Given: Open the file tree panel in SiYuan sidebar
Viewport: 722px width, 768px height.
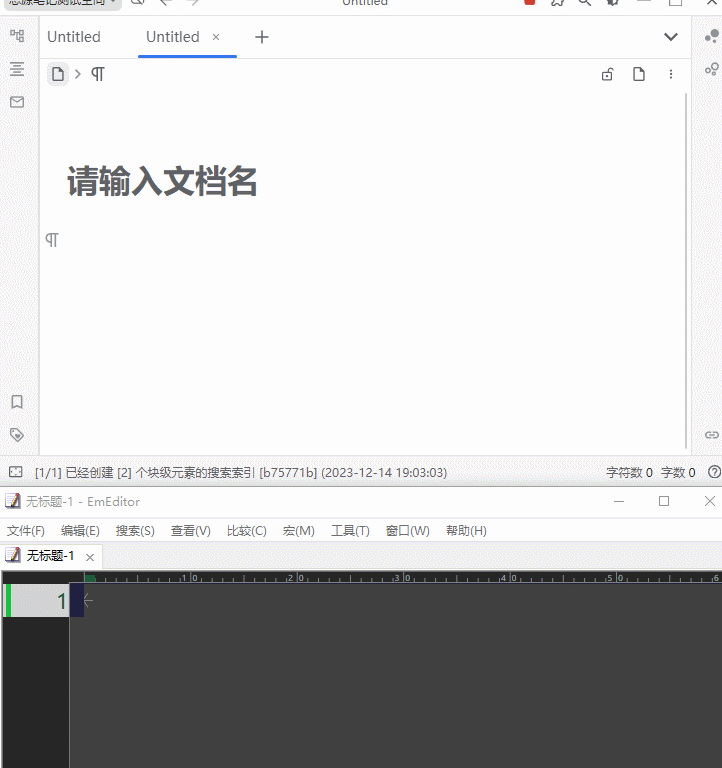Looking at the screenshot, I should tap(17, 36).
